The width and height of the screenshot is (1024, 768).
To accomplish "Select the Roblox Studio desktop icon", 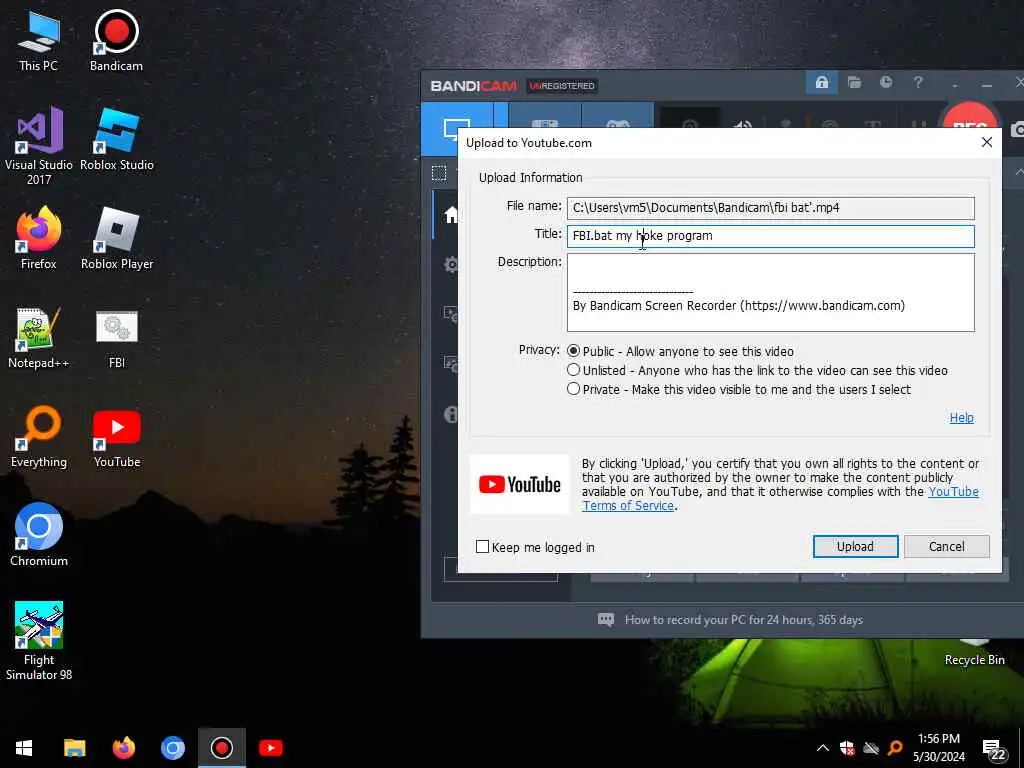I will [117, 140].
